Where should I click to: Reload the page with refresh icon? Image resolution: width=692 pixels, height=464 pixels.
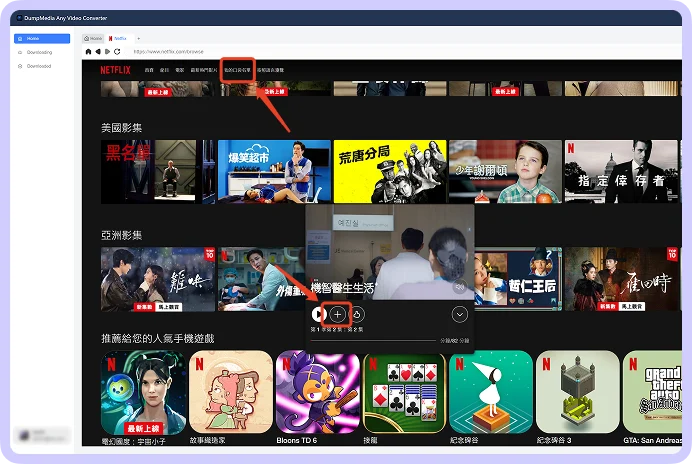(117, 52)
